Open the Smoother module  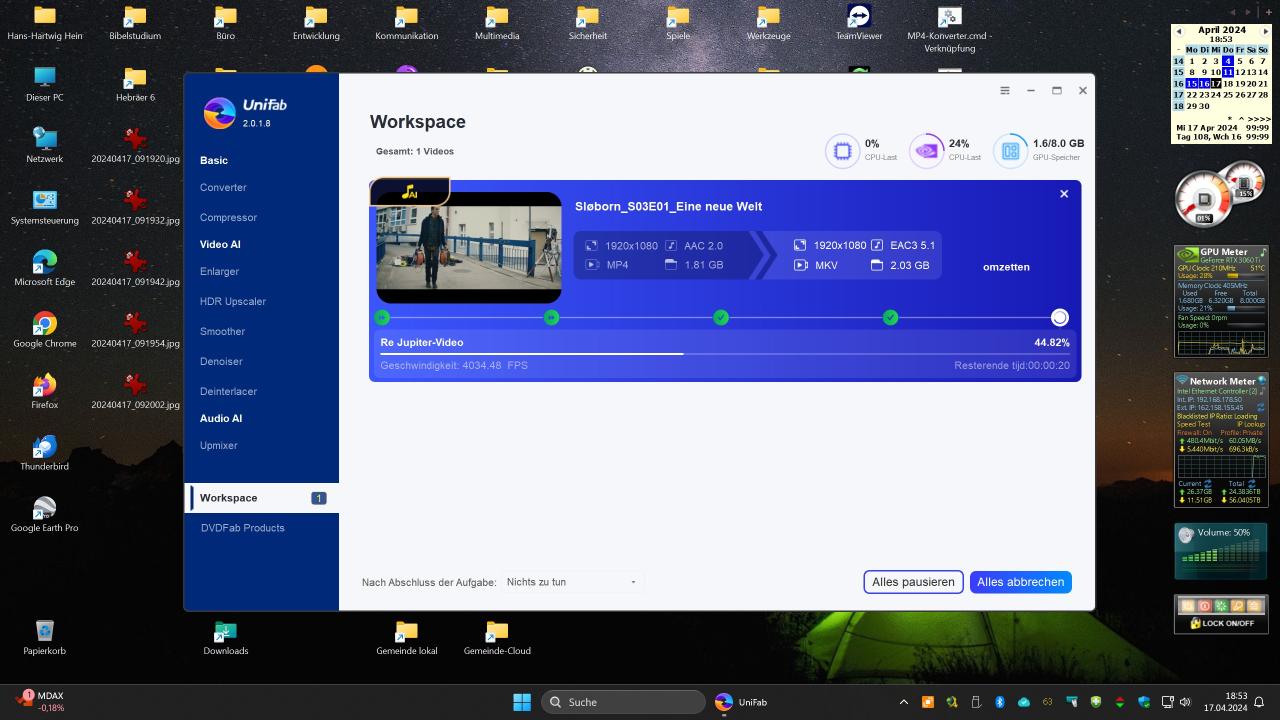[x=222, y=331]
